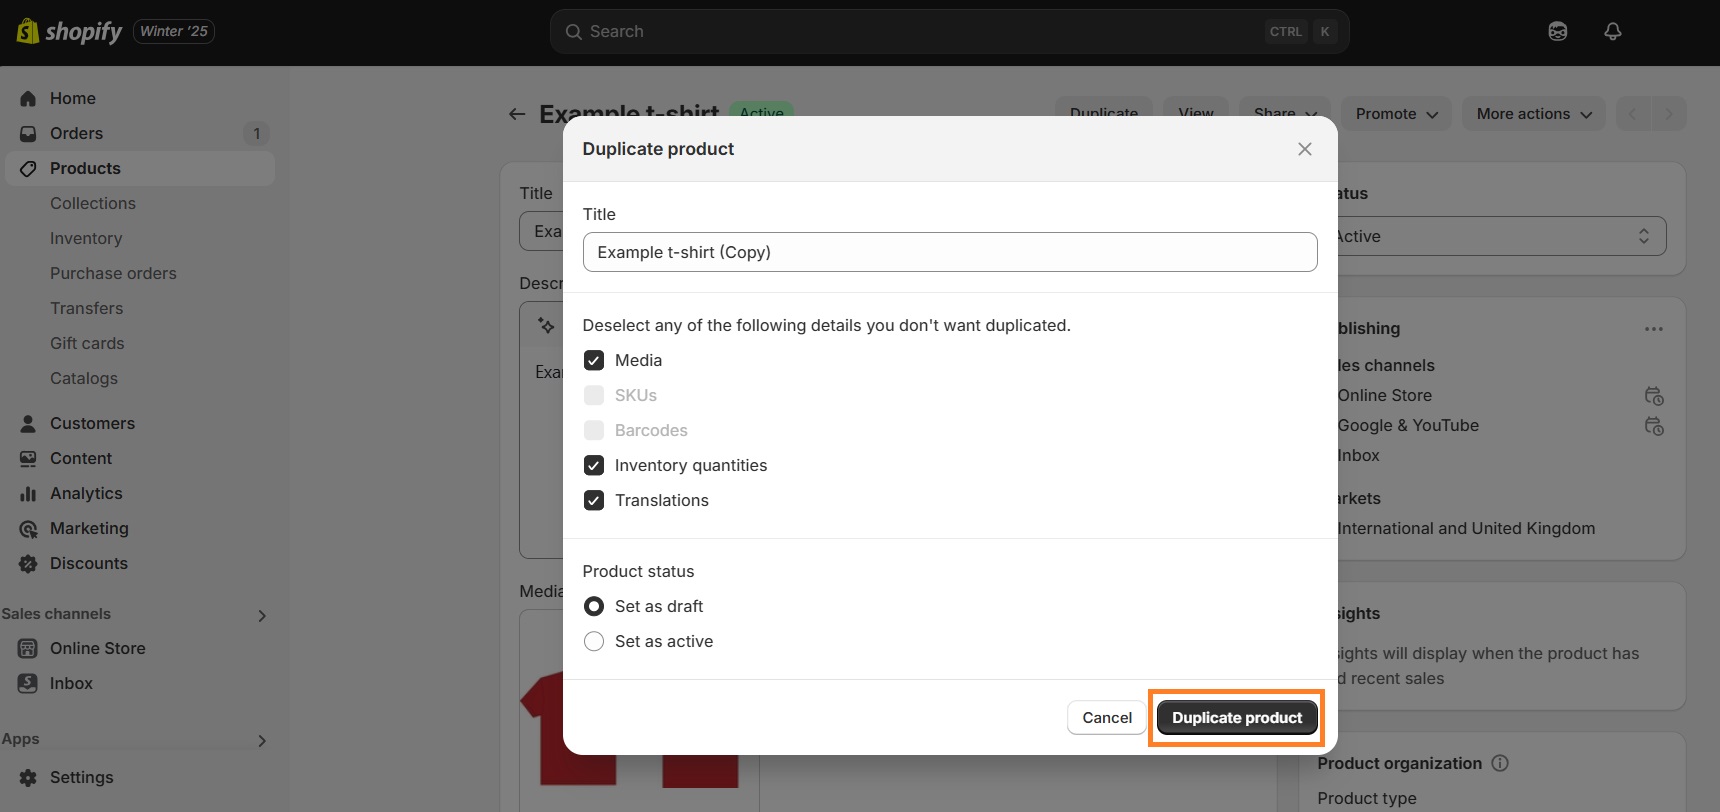
Task: Toggle the SKUs checkbox
Action: click(594, 395)
